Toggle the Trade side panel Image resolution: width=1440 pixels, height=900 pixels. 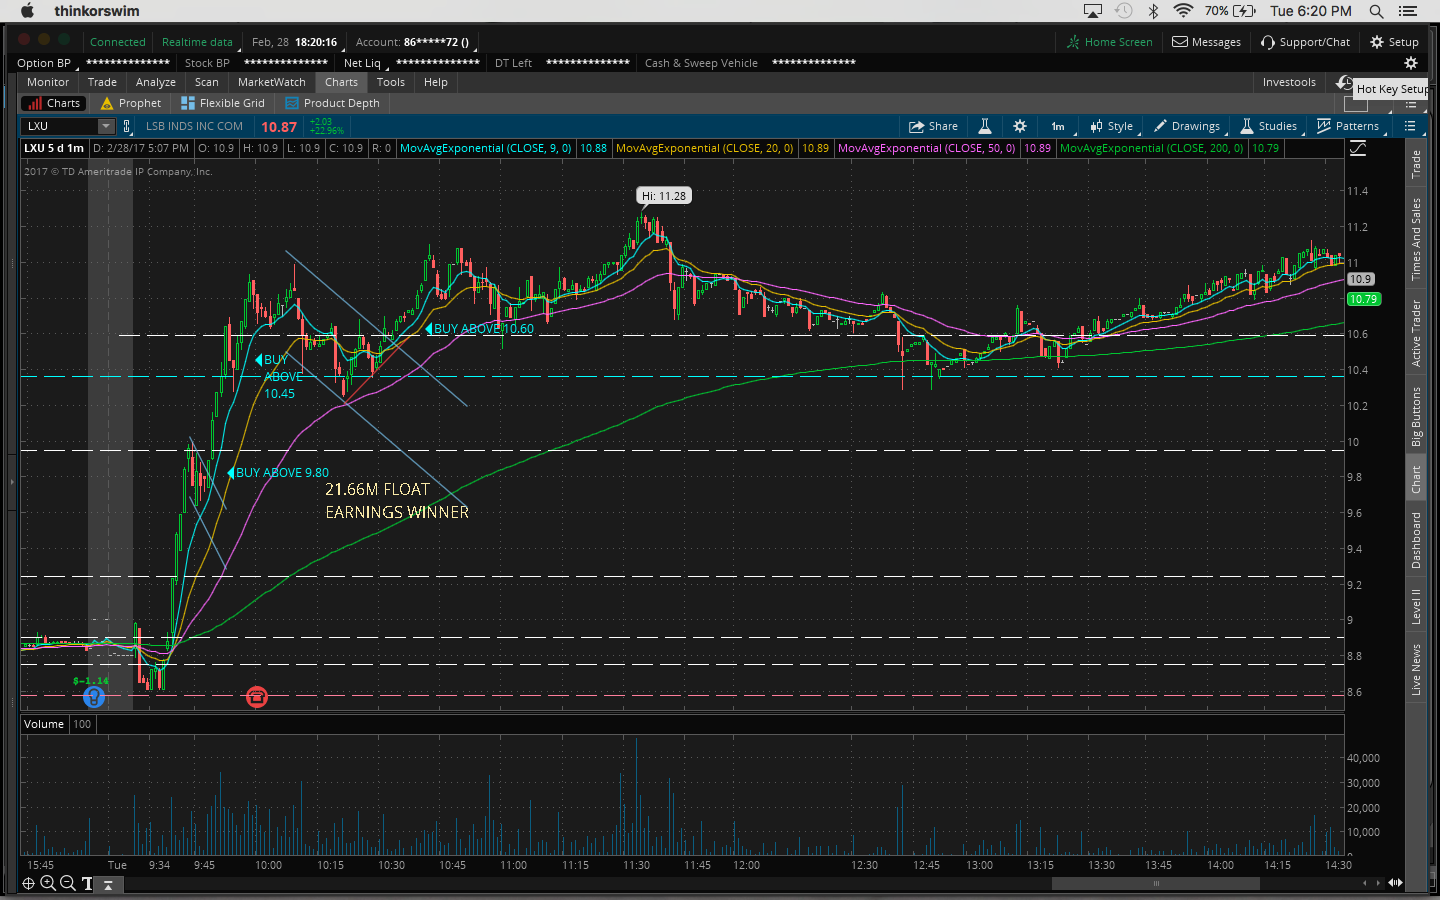1416,164
